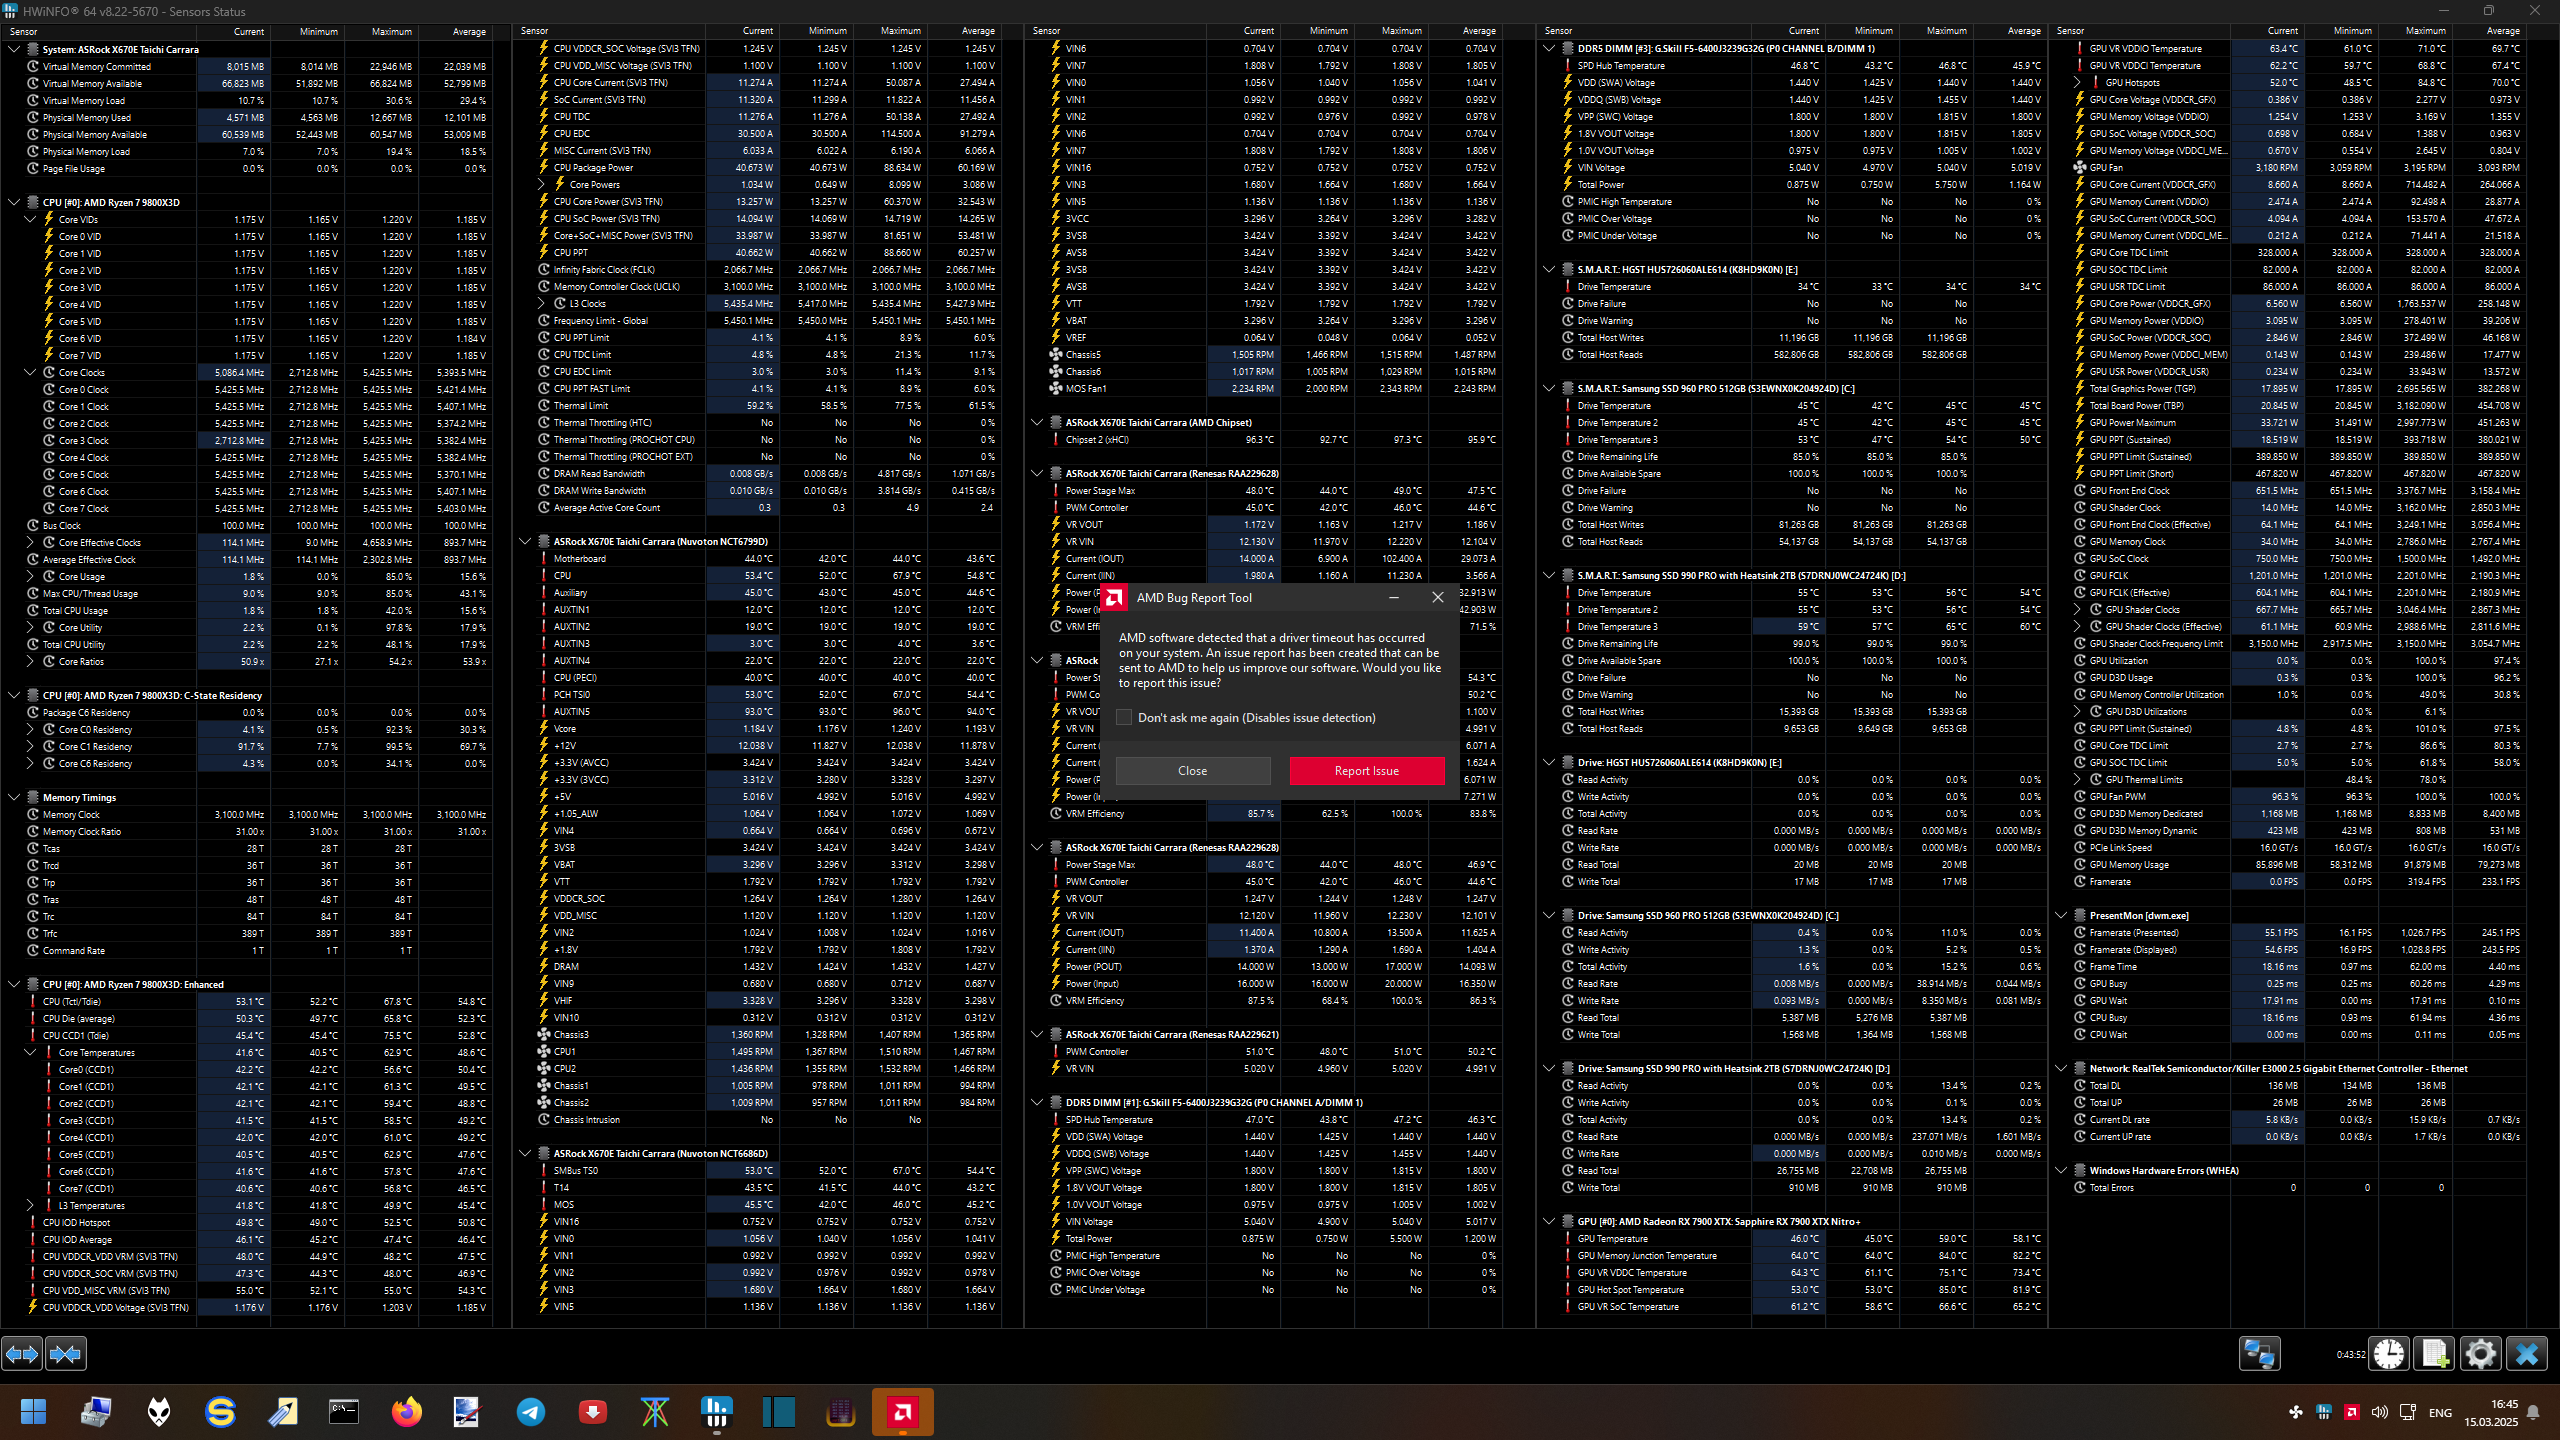Close sensors with the blue X icon
The image size is (2560, 1440).
pyautogui.click(x=2526, y=1354)
